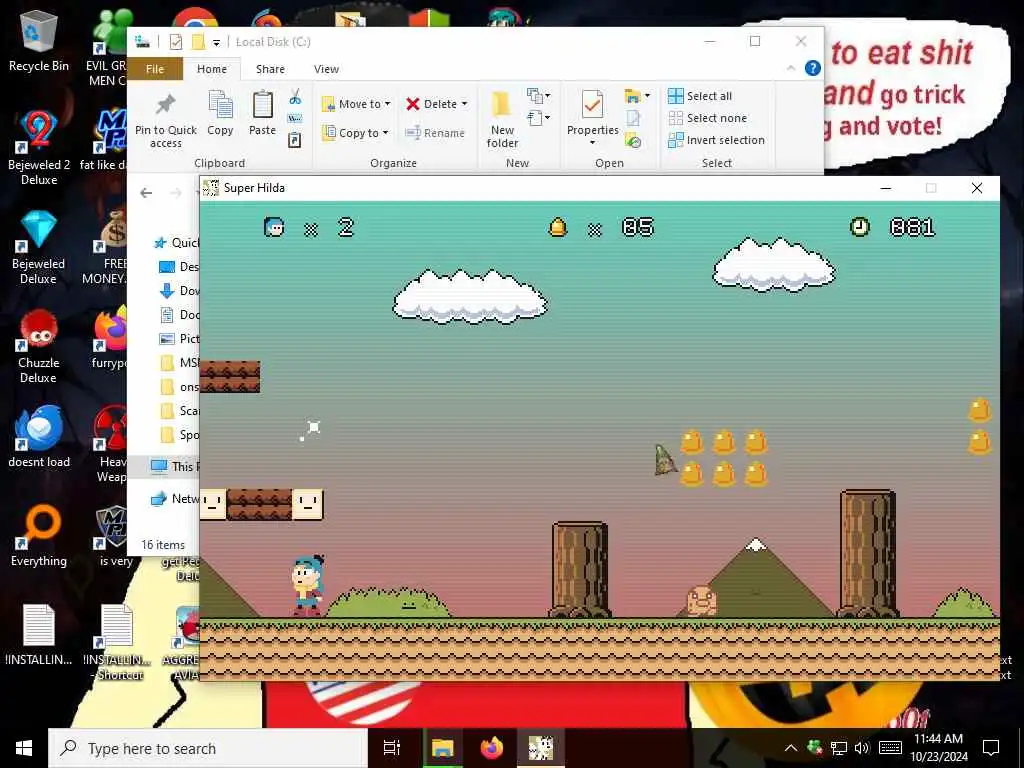This screenshot has height=768, width=1024.
Task: Click the Rename button
Action: click(x=435, y=133)
